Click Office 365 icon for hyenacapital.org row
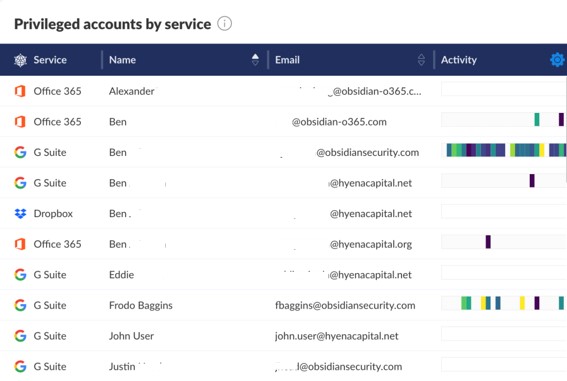The height and width of the screenshot is (381, 567). (20, 244)
